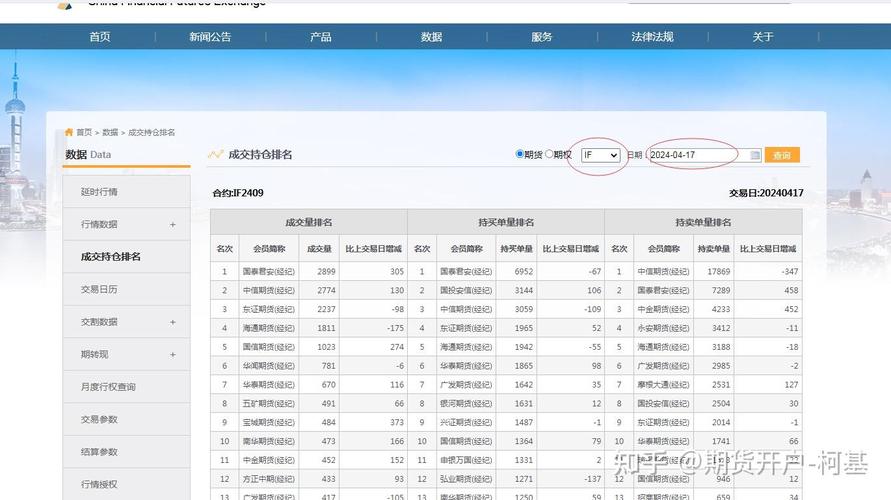Click volume value 2237 for 东证期货
This screenshot has height=500, width=891.
326,309
